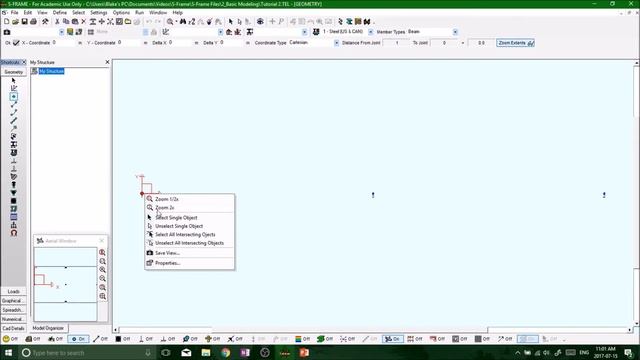Select the pointer tool in Geometry sidebar
Viewport: 640px width, 360px height.
tap(13, 80)
